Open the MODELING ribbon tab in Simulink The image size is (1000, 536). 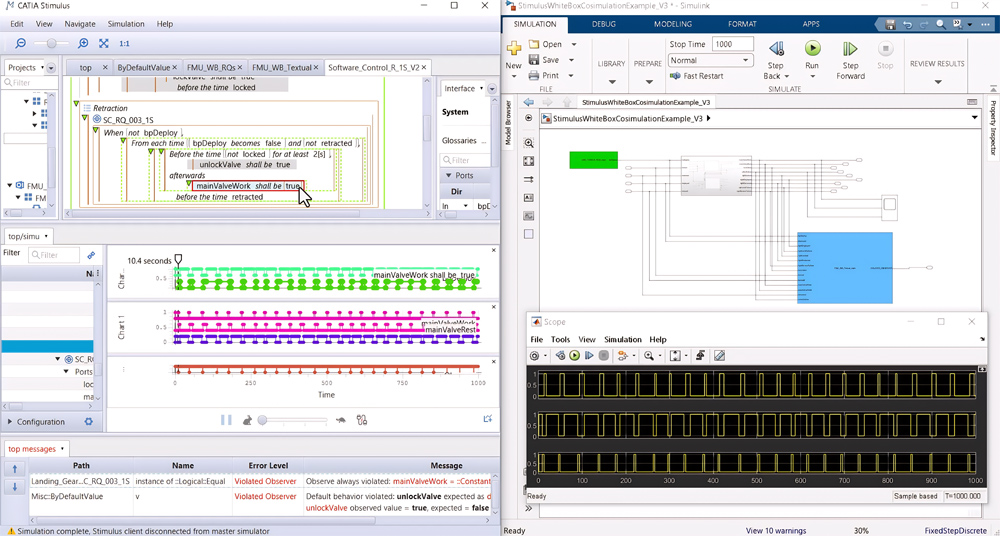click(x=673, y=24)
